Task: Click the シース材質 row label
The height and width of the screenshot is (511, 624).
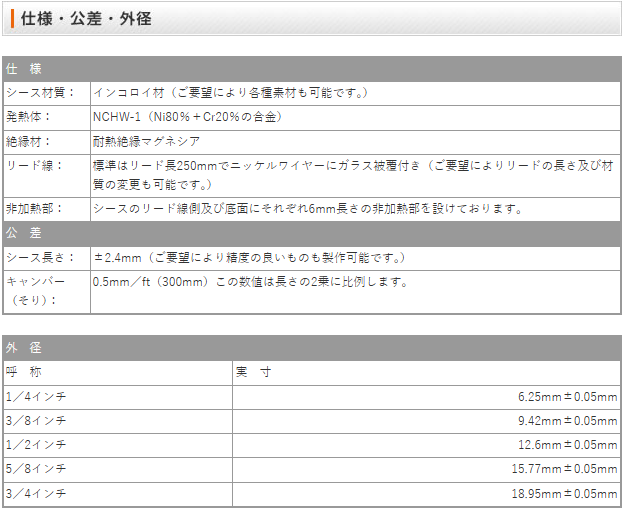Action: click(40, 93)
